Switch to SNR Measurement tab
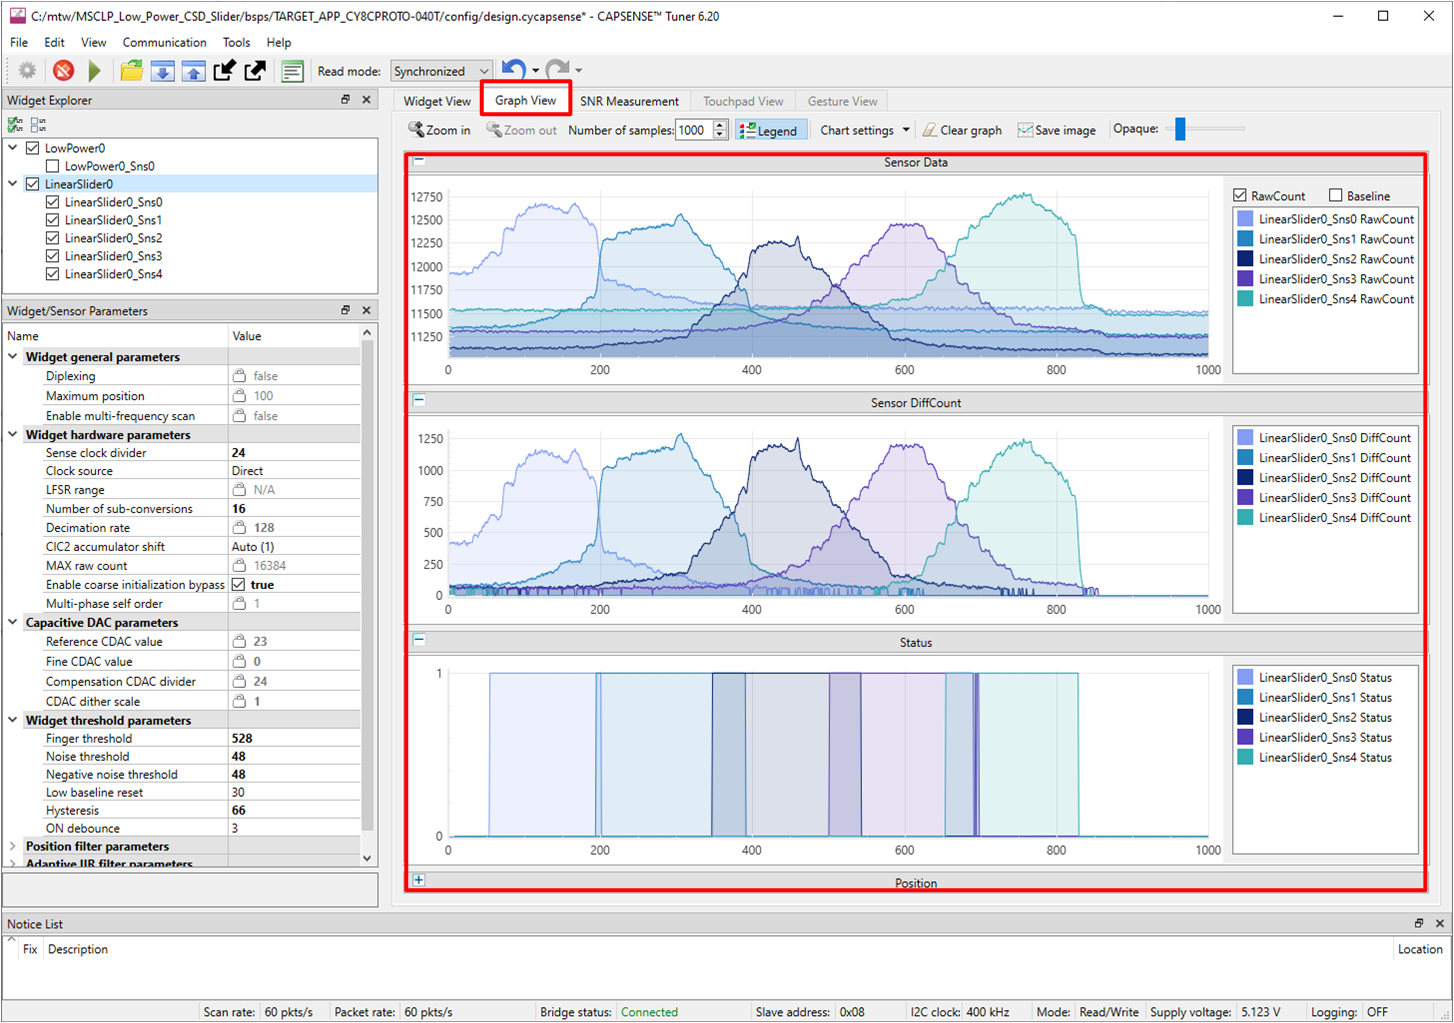 click(629, 101)
